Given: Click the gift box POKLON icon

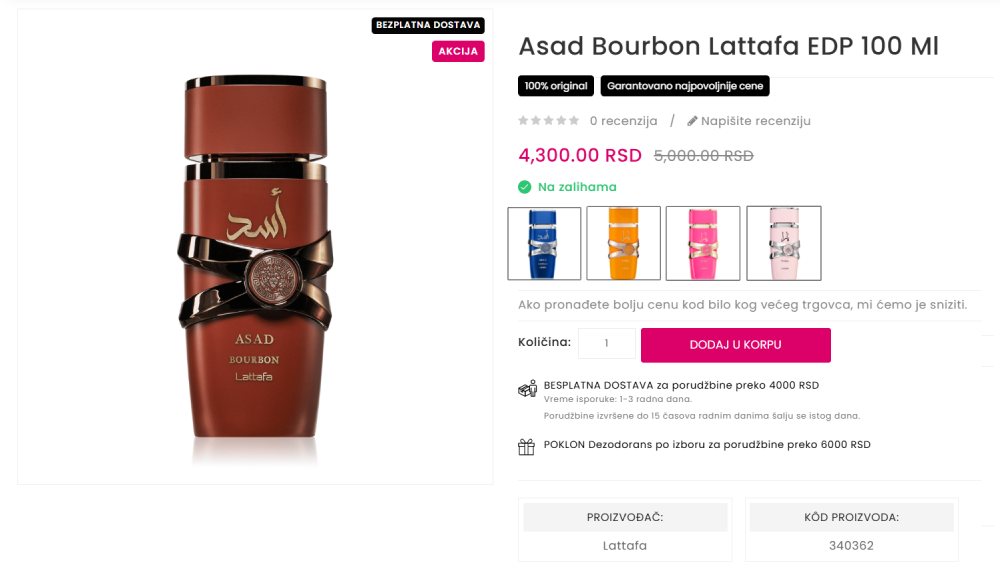Looking at the screenshot, I should (526, 447).
